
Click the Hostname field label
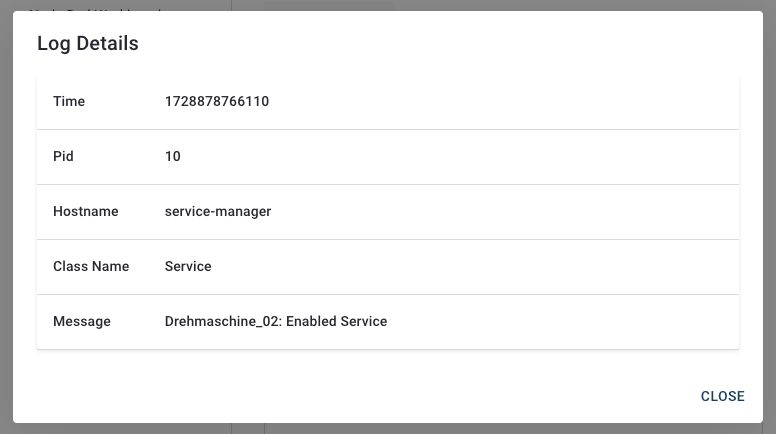point(85,212)
